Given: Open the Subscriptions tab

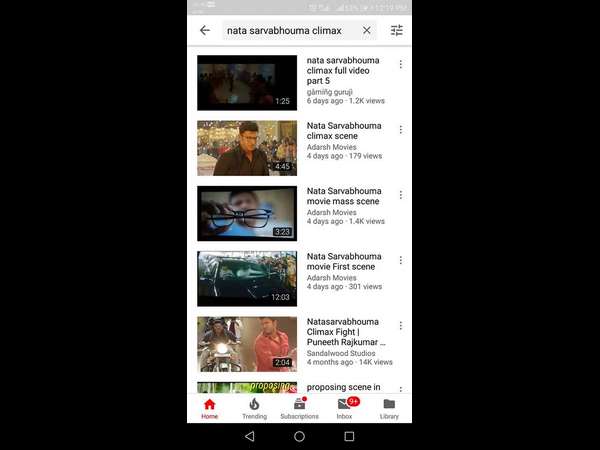Looking at the screenshot, I should pos(299,409).
